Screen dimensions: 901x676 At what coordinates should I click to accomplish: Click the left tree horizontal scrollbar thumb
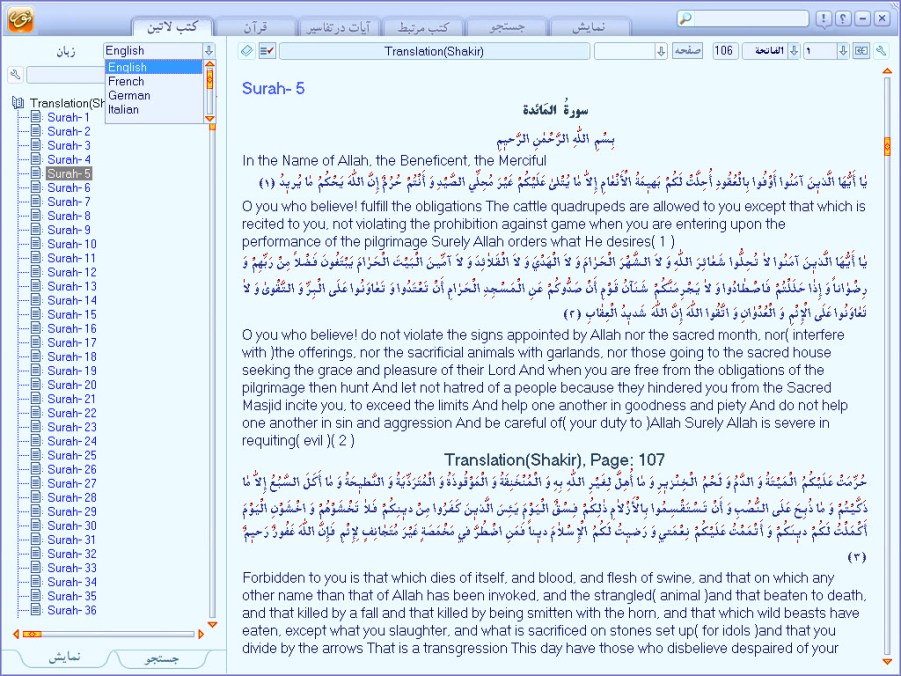pyautogui.click(x=32, y=634)
